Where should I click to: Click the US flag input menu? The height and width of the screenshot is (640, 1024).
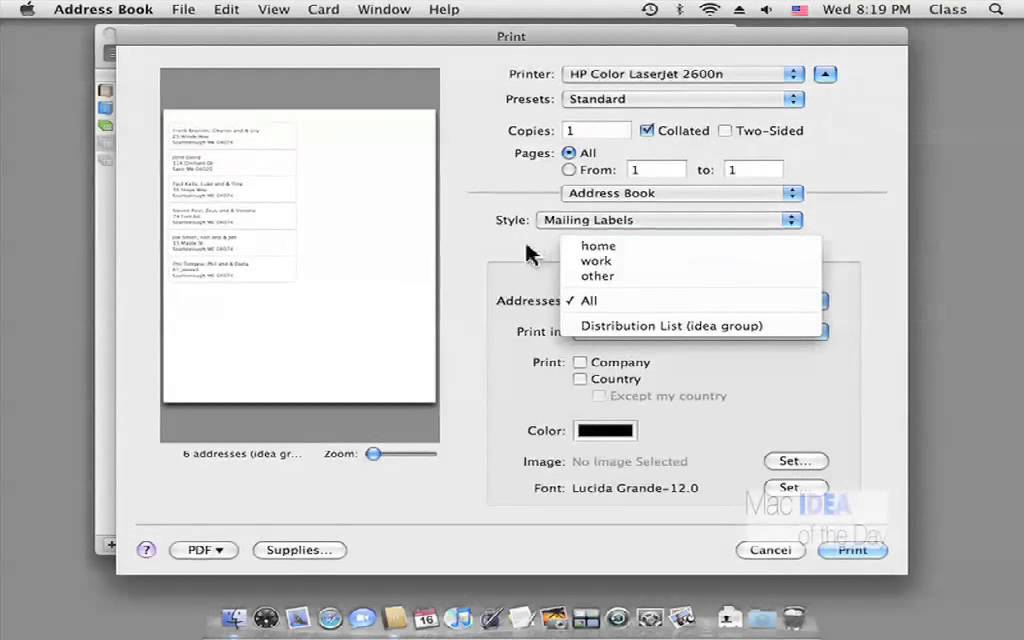click(799, 10)
